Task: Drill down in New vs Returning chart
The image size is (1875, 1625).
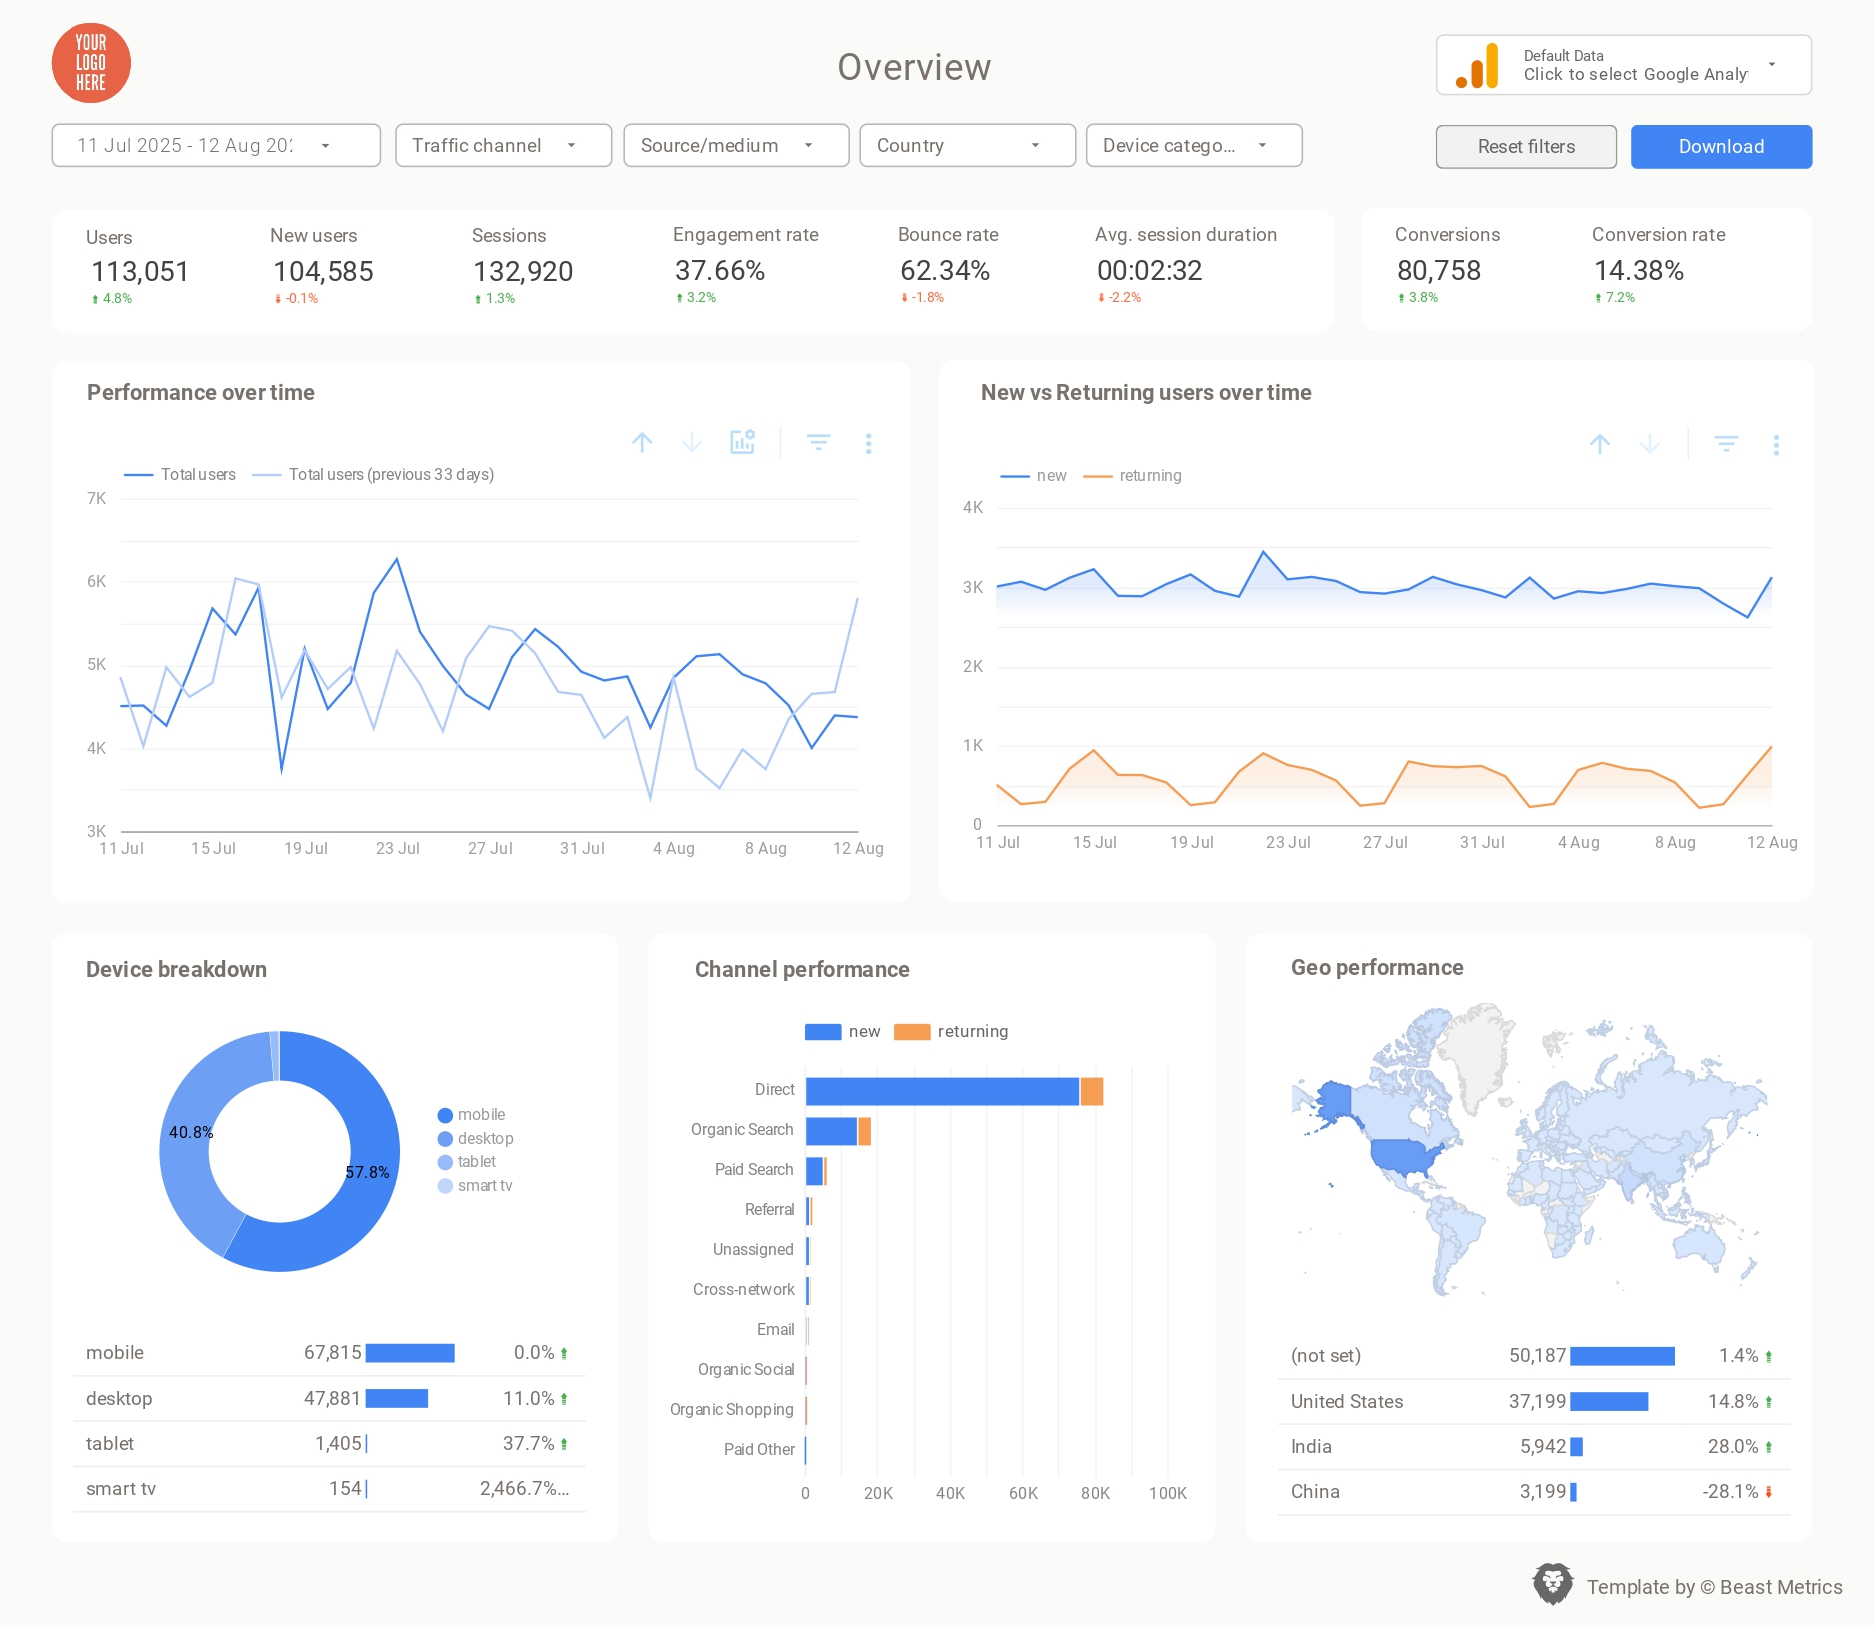Action: click(x=1650, y=444)
